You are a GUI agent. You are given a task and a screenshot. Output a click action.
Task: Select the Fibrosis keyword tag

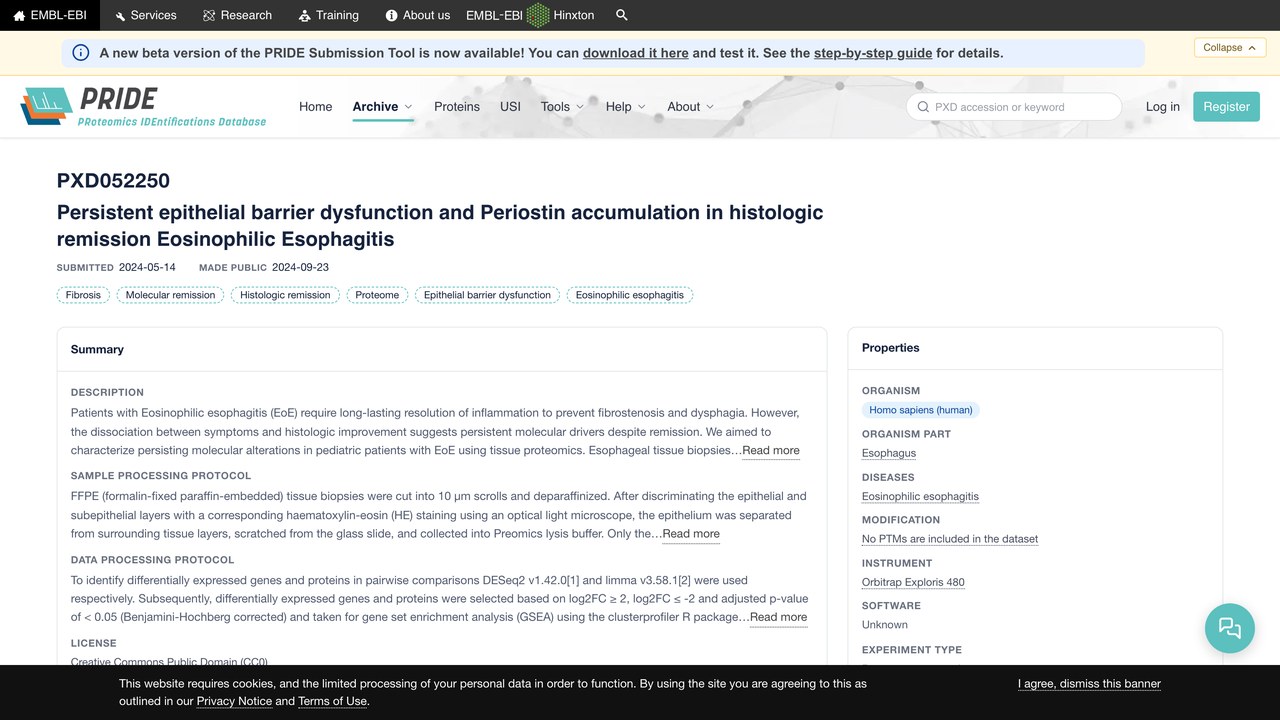click(83, 295)
